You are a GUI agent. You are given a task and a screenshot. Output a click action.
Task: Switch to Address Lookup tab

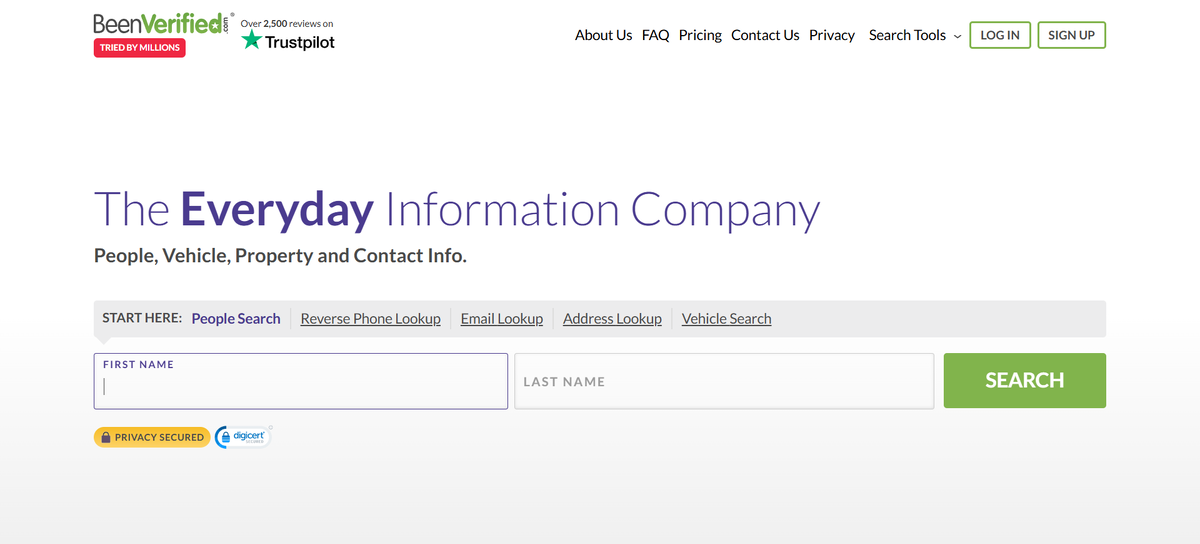[x=612, y=319]
